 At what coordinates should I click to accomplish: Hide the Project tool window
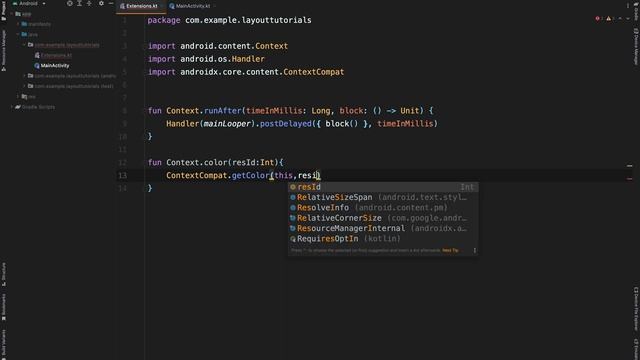111,3
